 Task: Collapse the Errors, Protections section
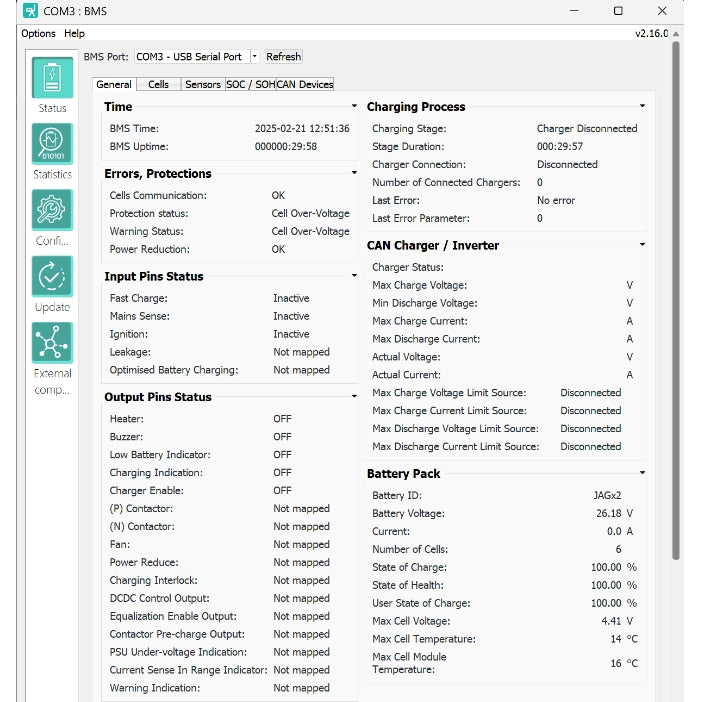(x=354, y=173)
